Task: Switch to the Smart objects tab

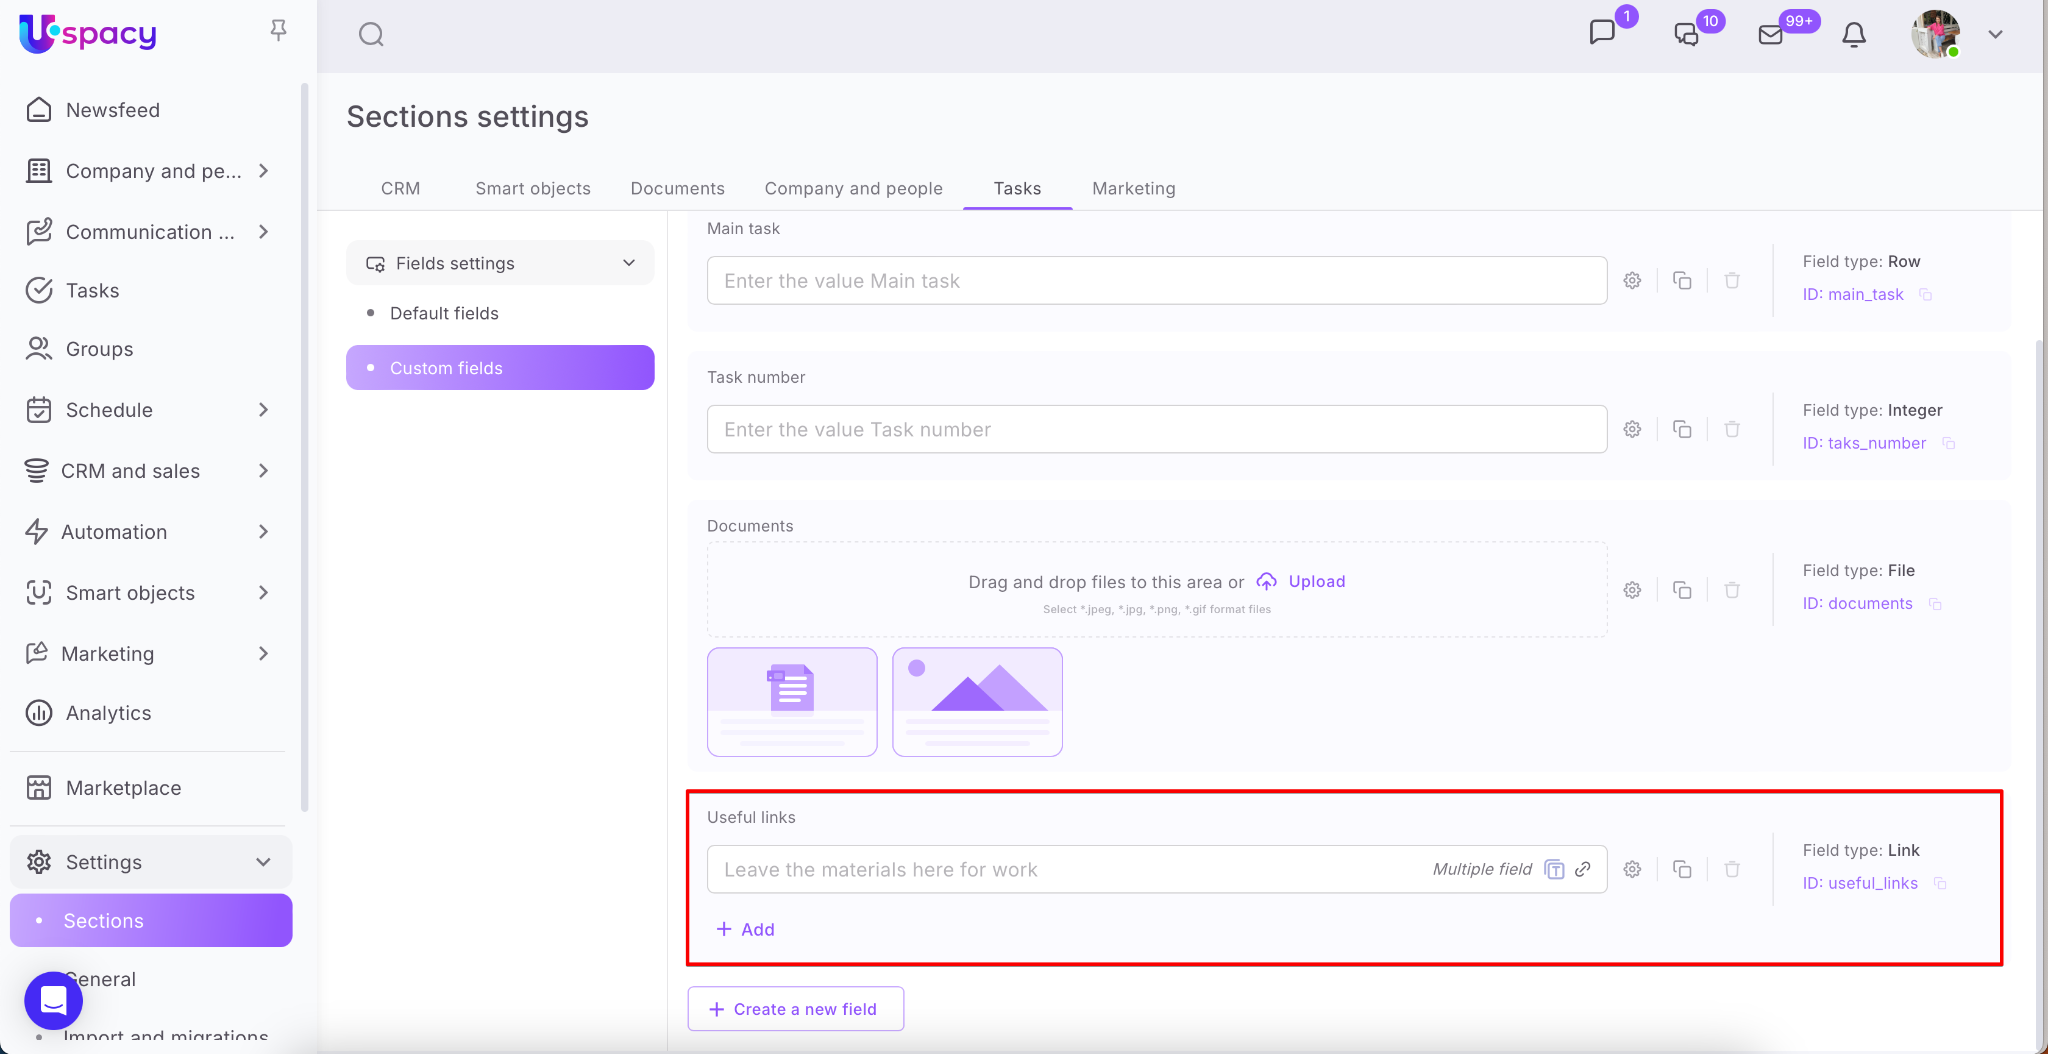Action: click(x=532, y=188)
